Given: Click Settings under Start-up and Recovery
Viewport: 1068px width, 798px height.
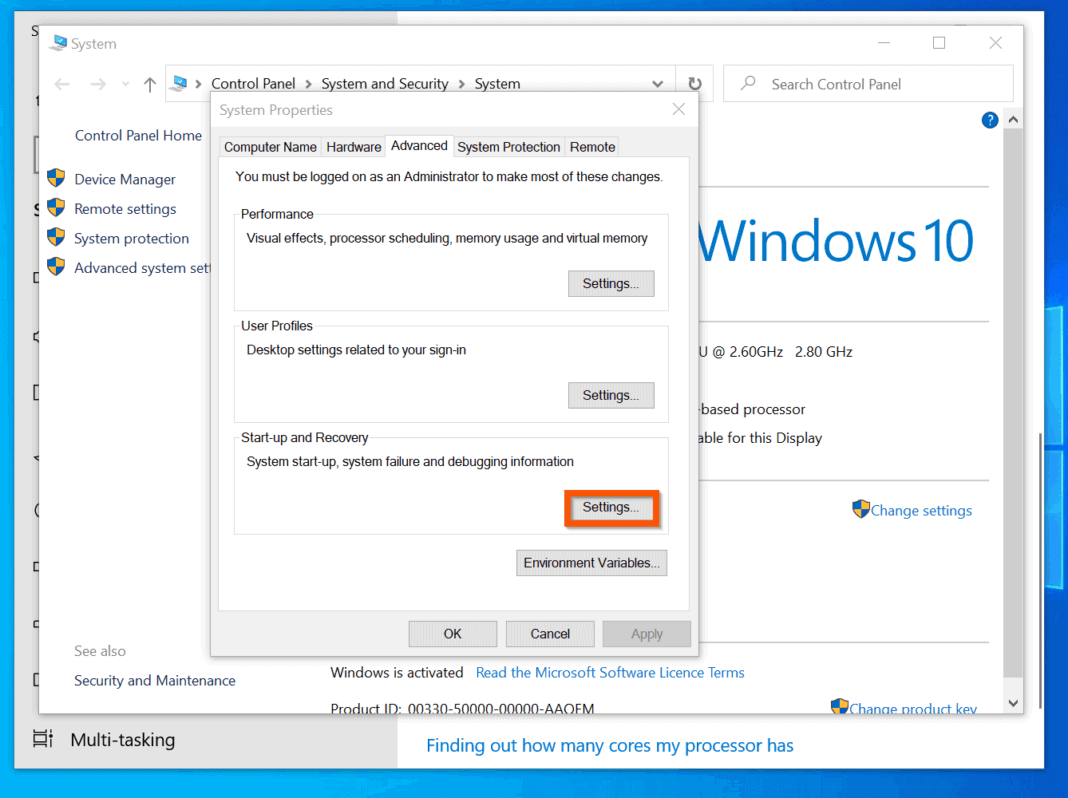Looking at the screenshot, I should pos(611,507).
